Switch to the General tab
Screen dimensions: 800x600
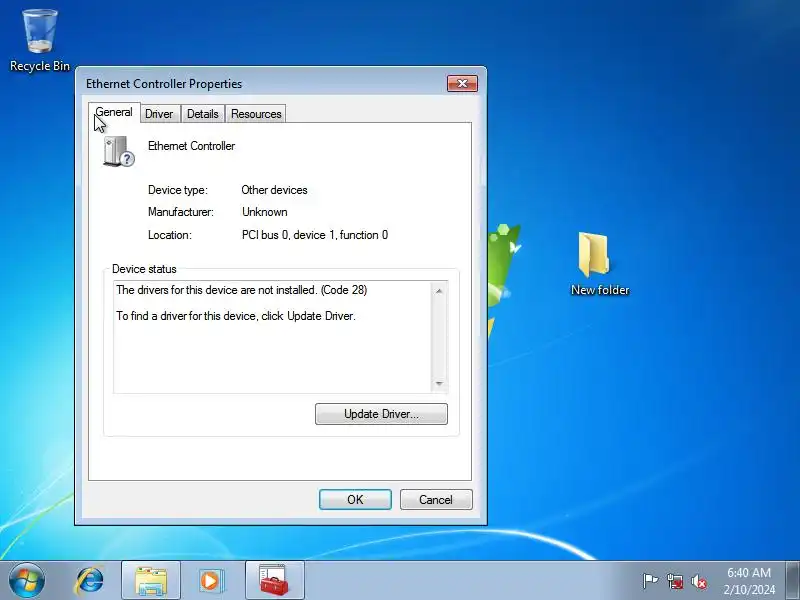(x=114, y=112)
